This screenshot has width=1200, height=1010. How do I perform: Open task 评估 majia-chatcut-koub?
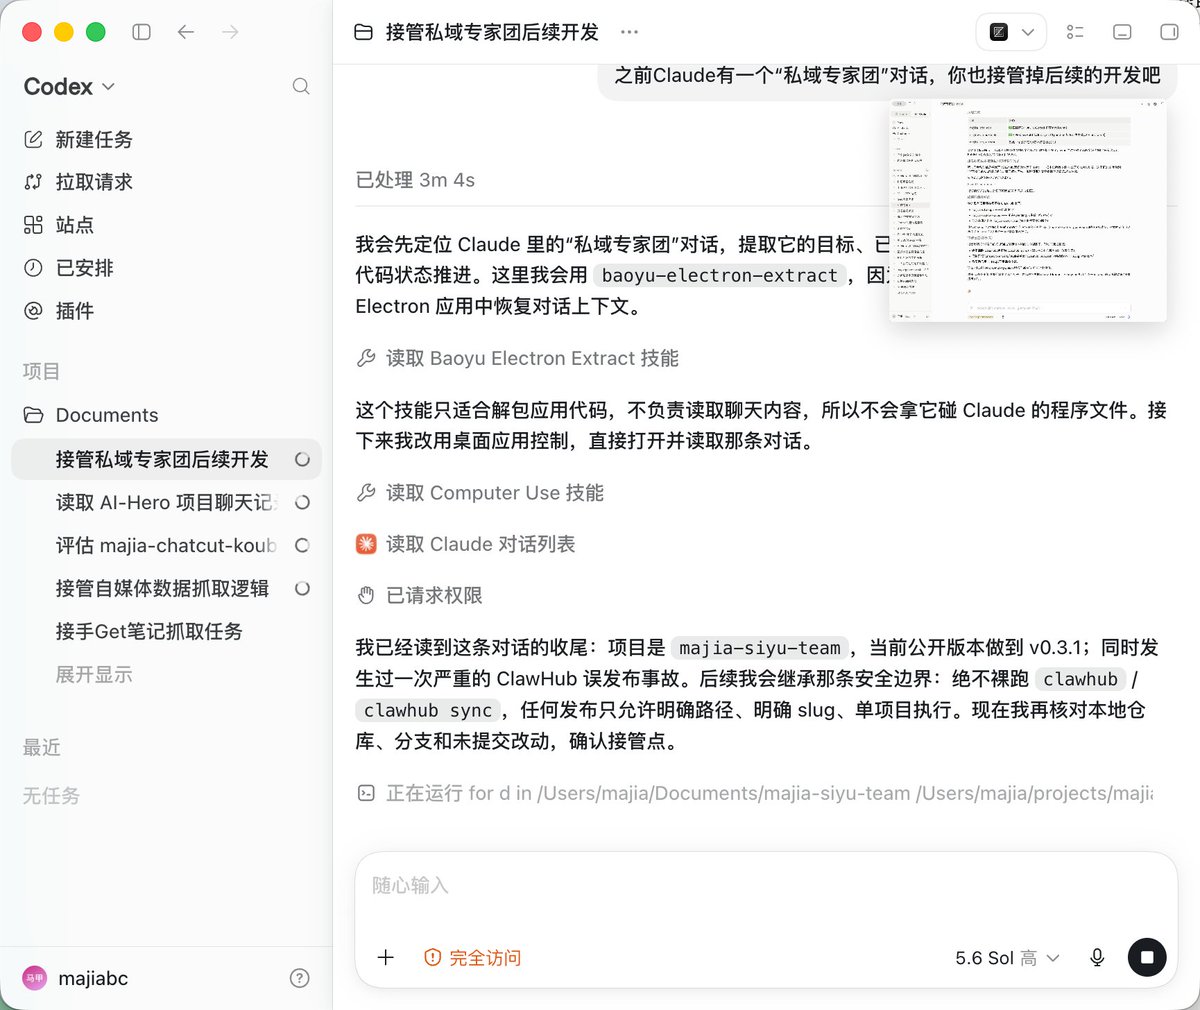pos(166,545)
